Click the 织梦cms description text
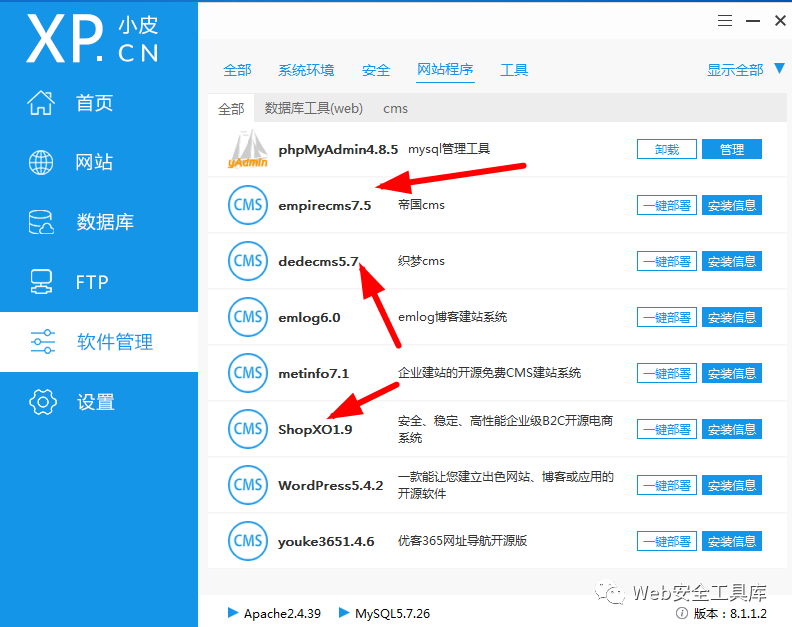The image size is (792, 627). tap(421, 261)
